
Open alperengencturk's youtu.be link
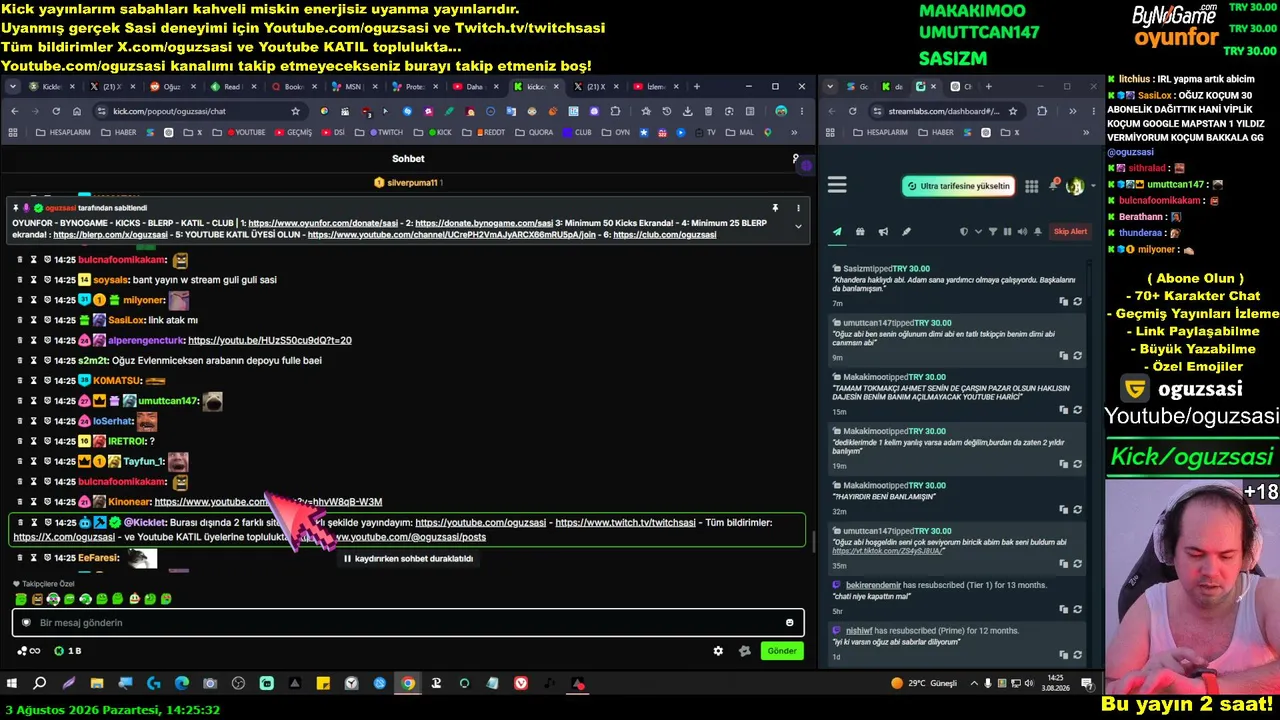[270, 341]
